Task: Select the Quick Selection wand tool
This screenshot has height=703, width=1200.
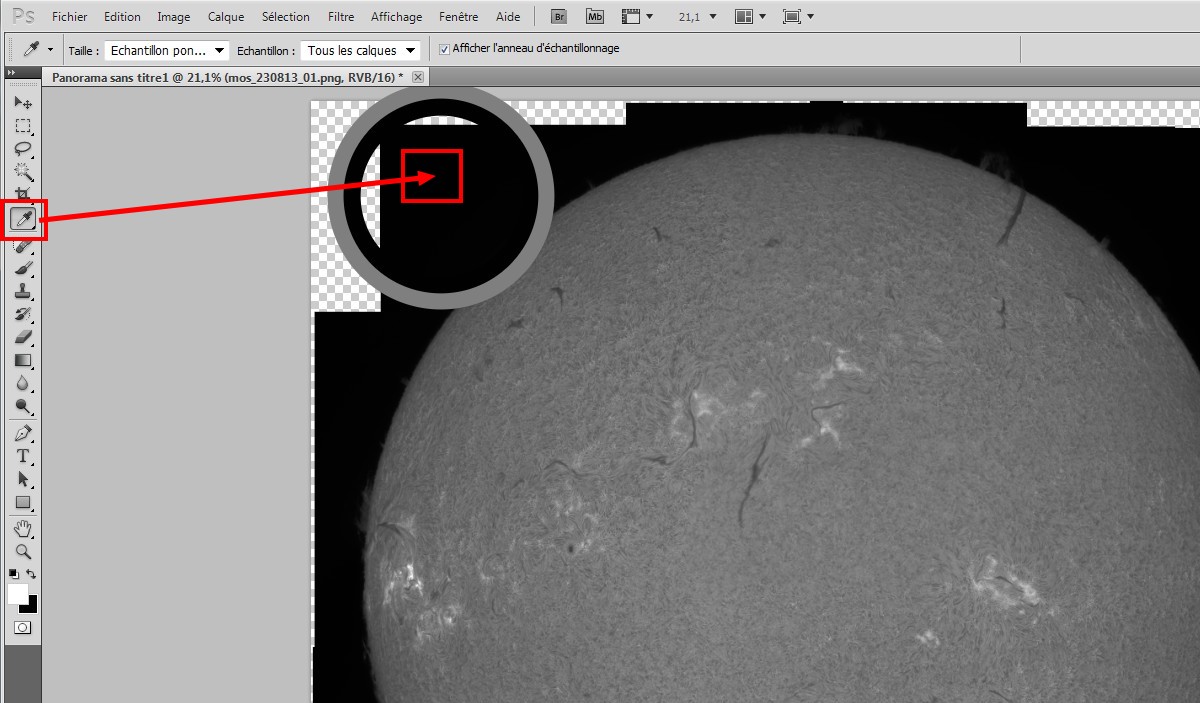Action: (22, 172)
